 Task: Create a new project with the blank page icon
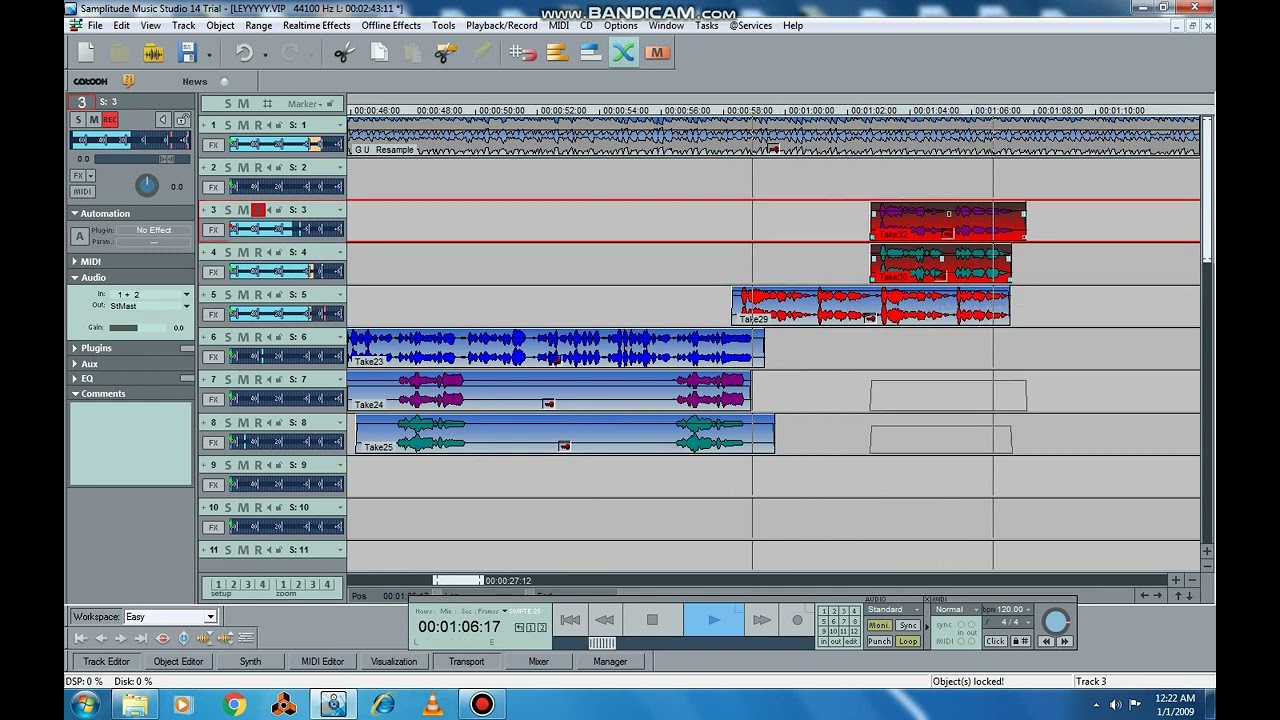(x=86, y=53)
